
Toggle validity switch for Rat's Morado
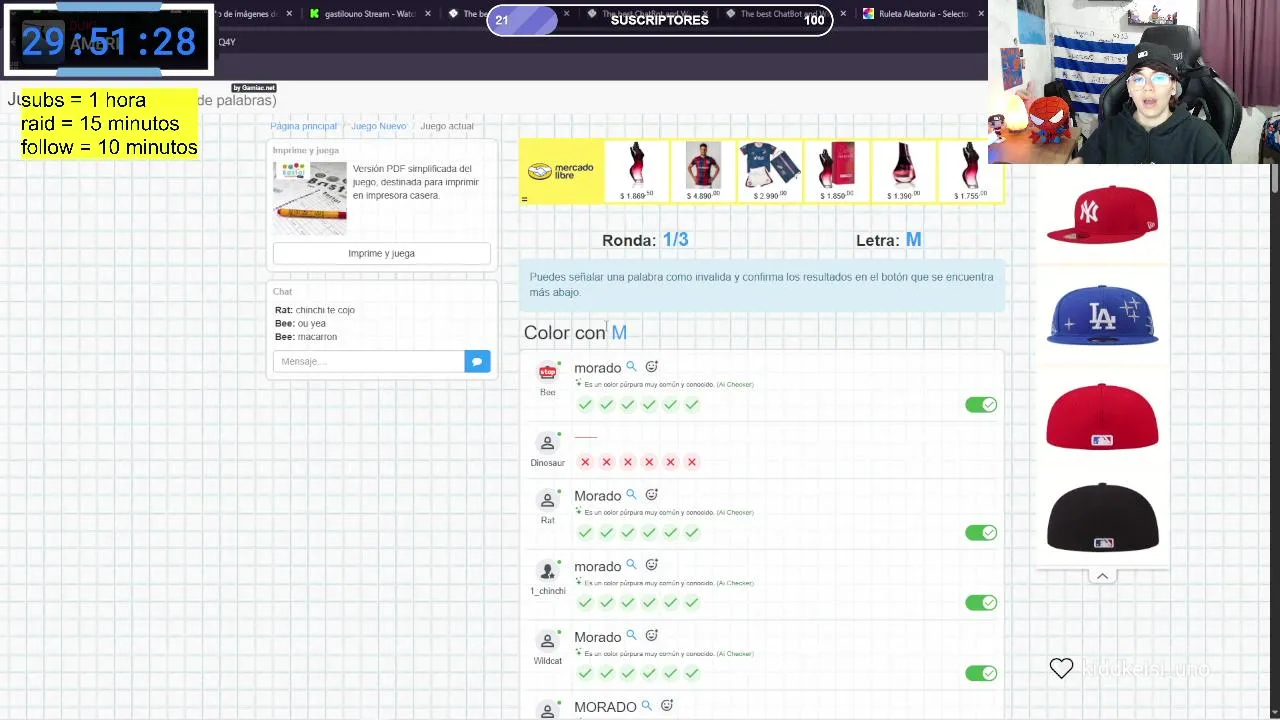tap(981, 532)
